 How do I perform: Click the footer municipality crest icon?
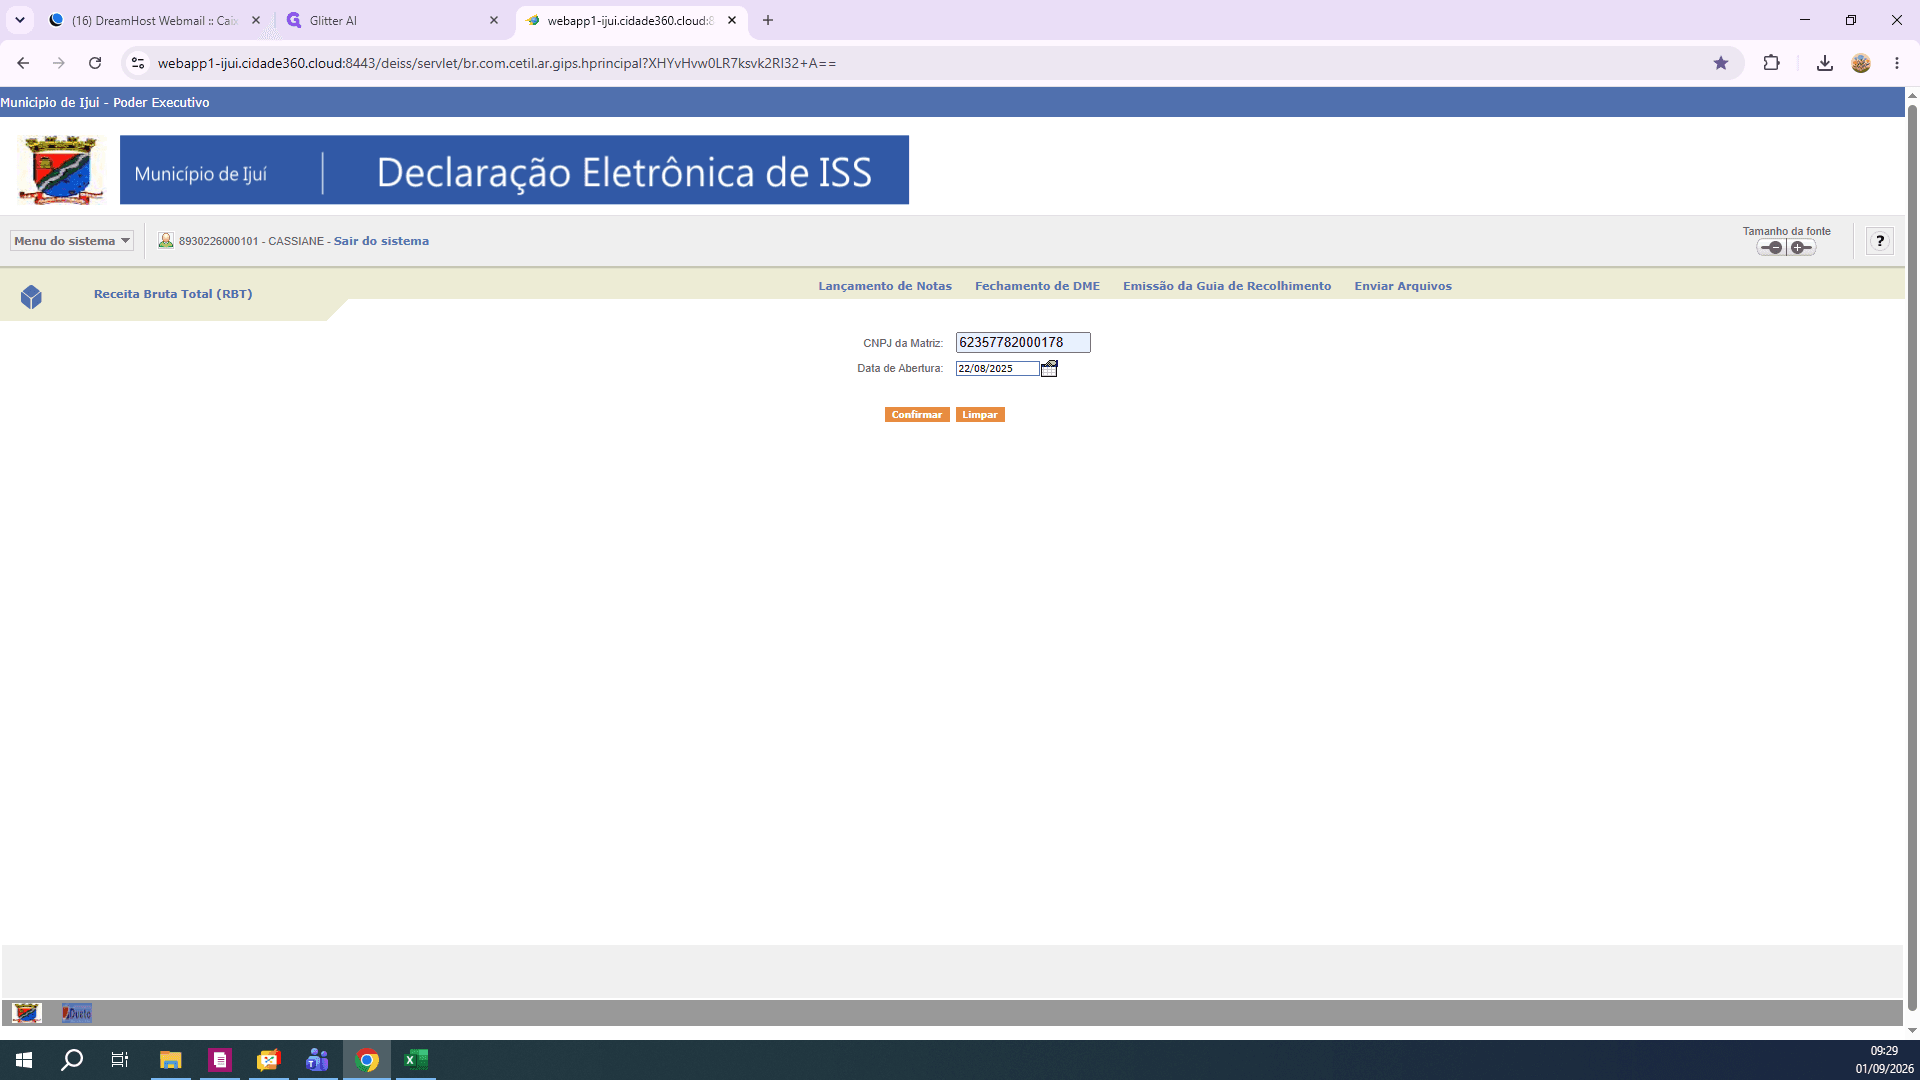pos(27,1013)
